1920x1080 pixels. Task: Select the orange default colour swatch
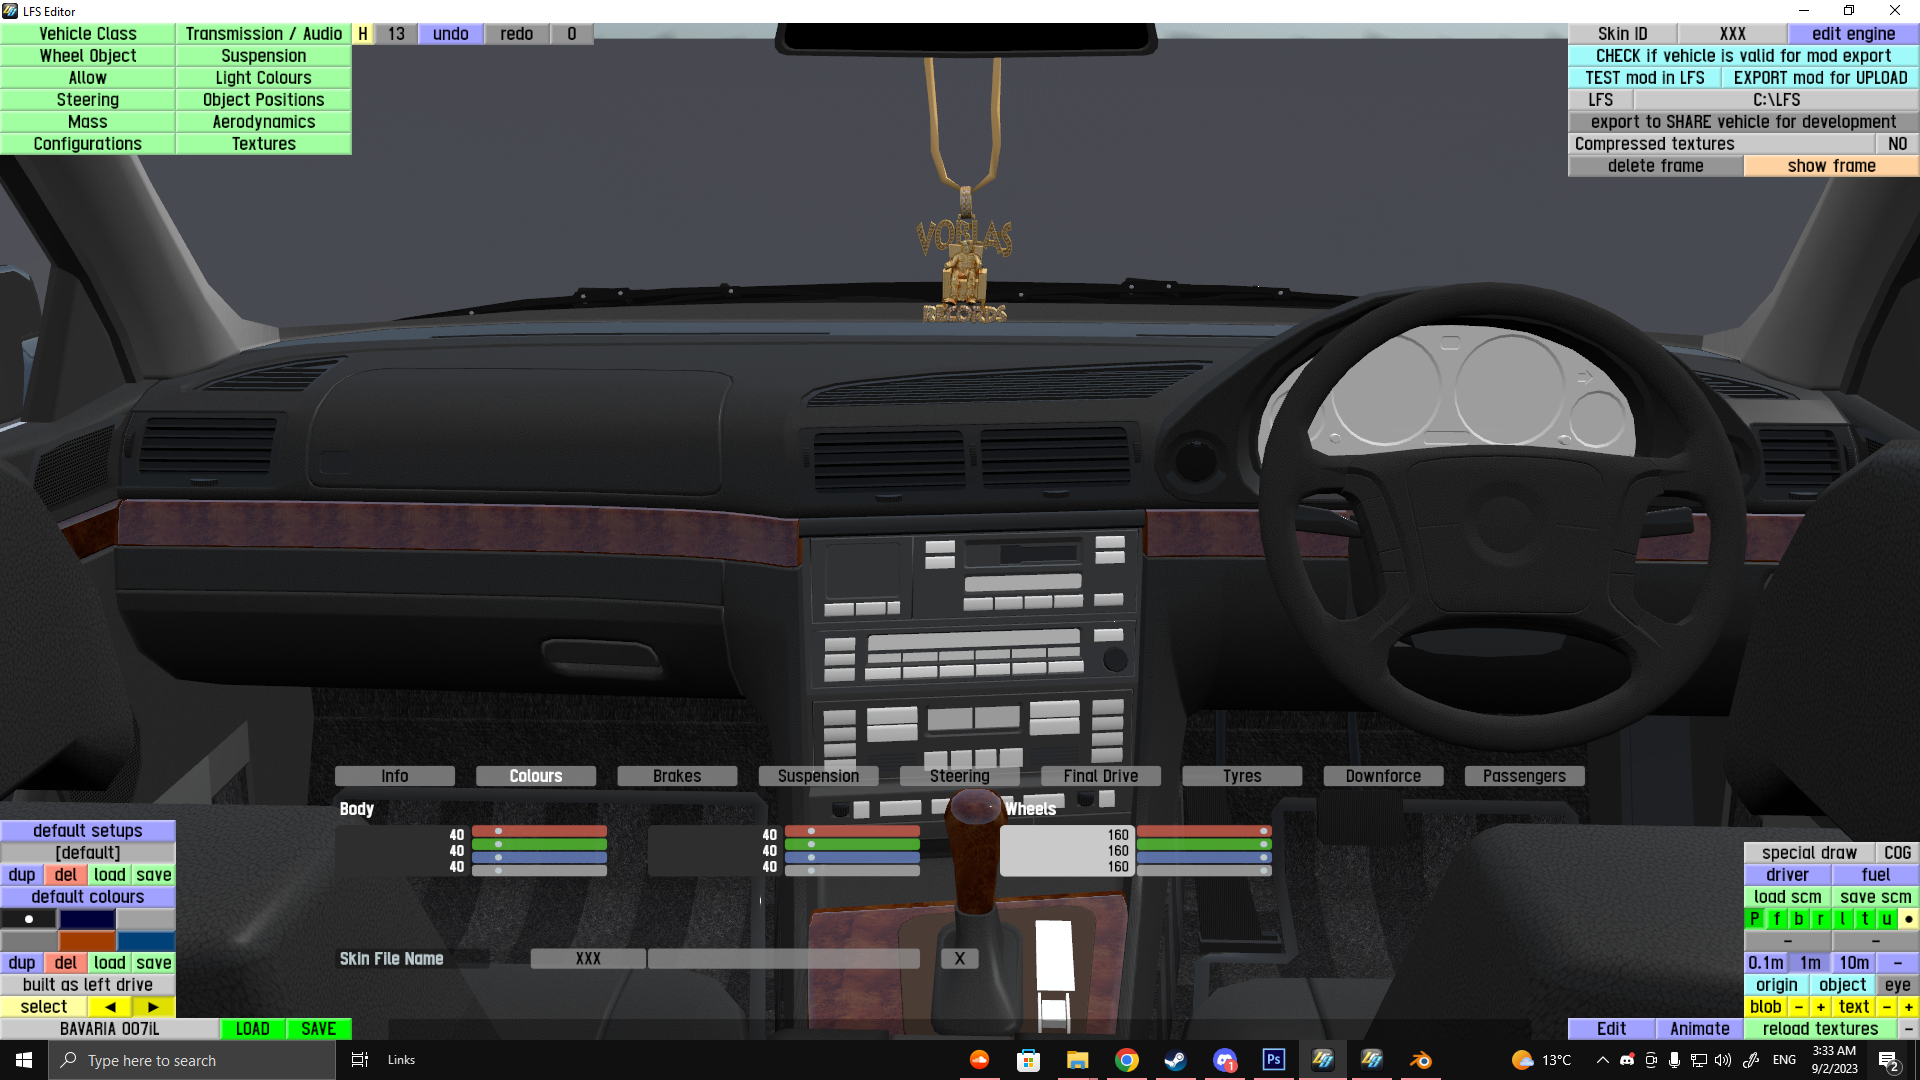tap(88, 941)
